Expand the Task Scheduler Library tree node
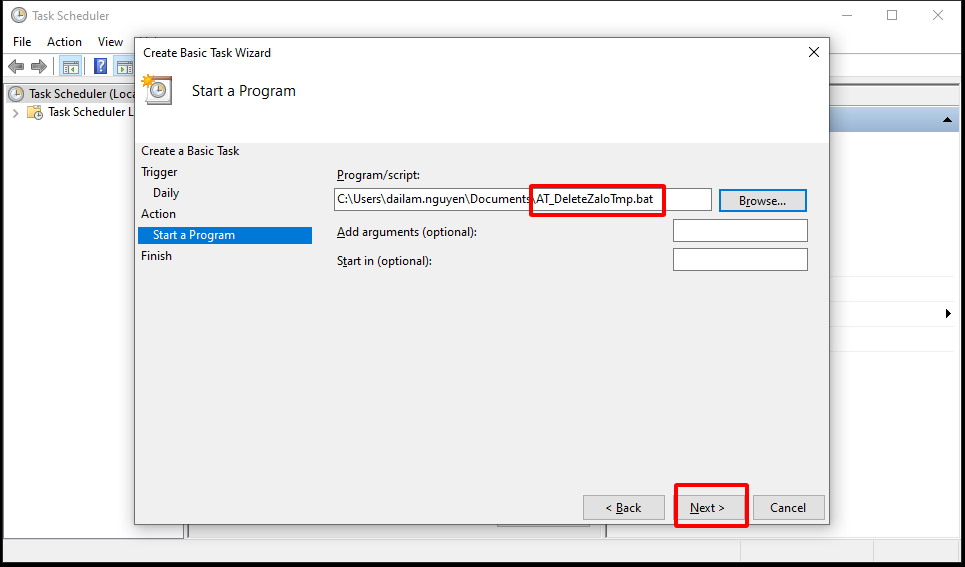Viewport: 965px width, 567px height. click(15, 113)
